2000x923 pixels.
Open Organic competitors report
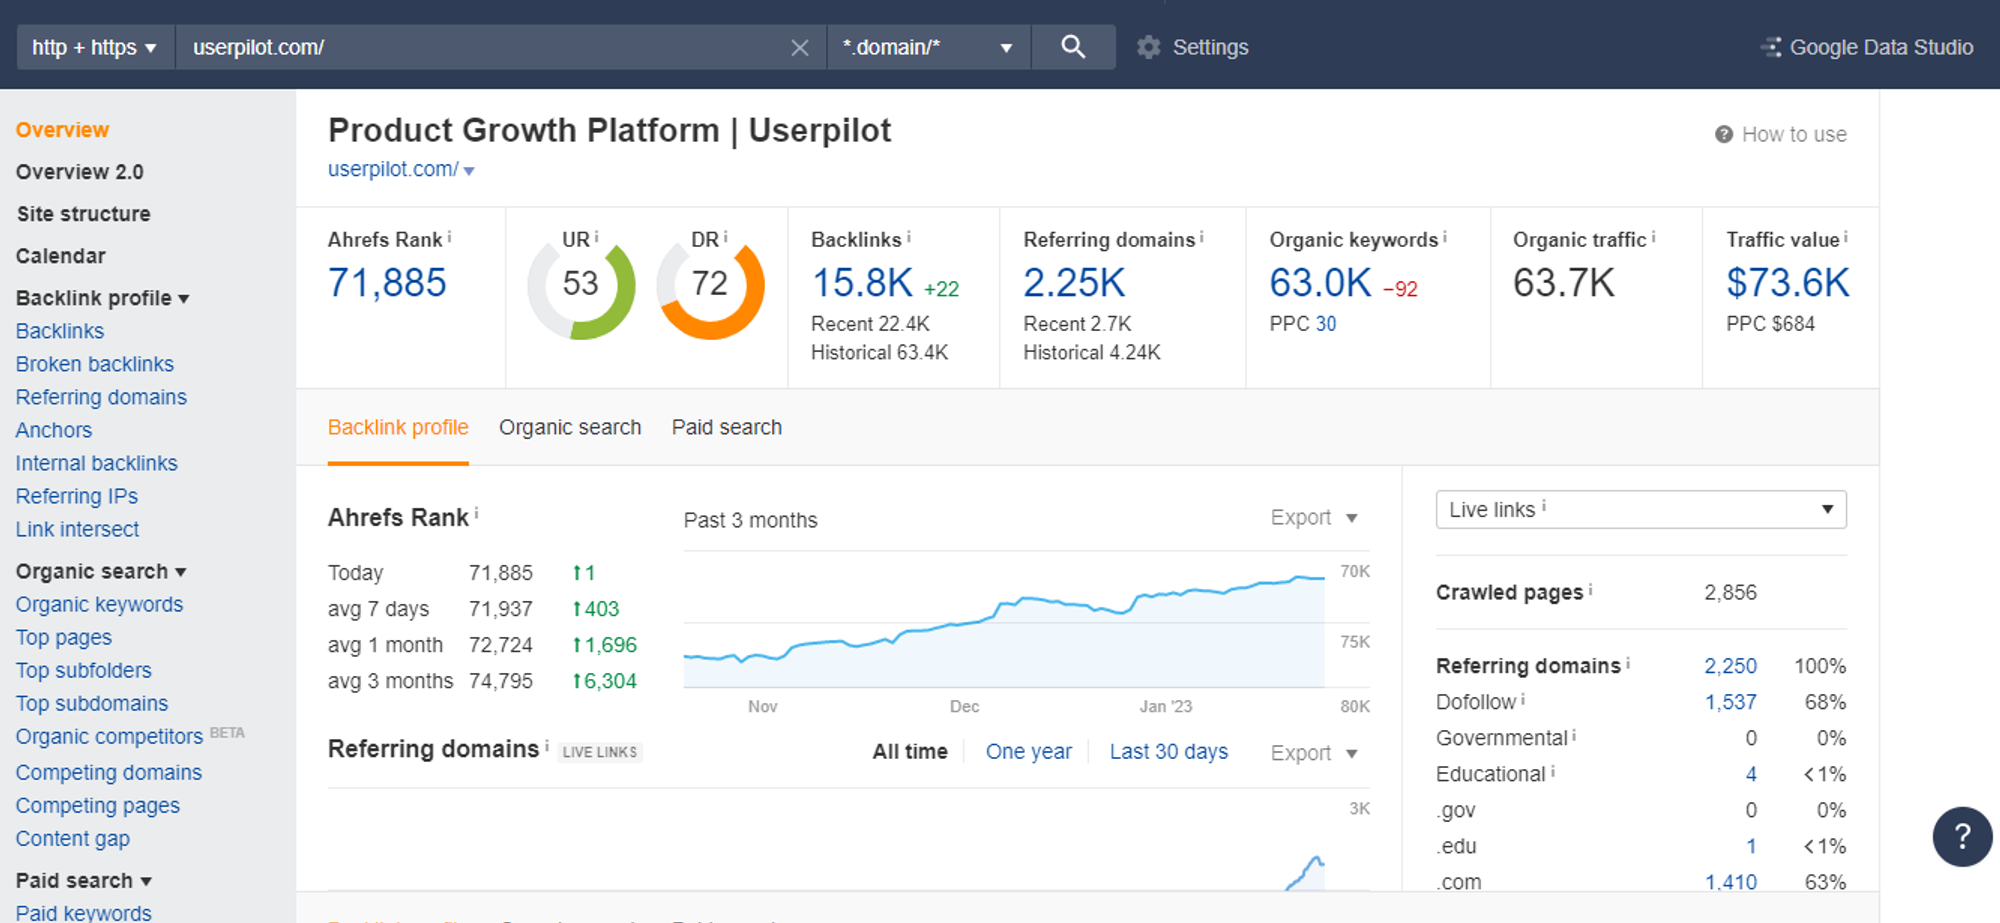(110, 736)
